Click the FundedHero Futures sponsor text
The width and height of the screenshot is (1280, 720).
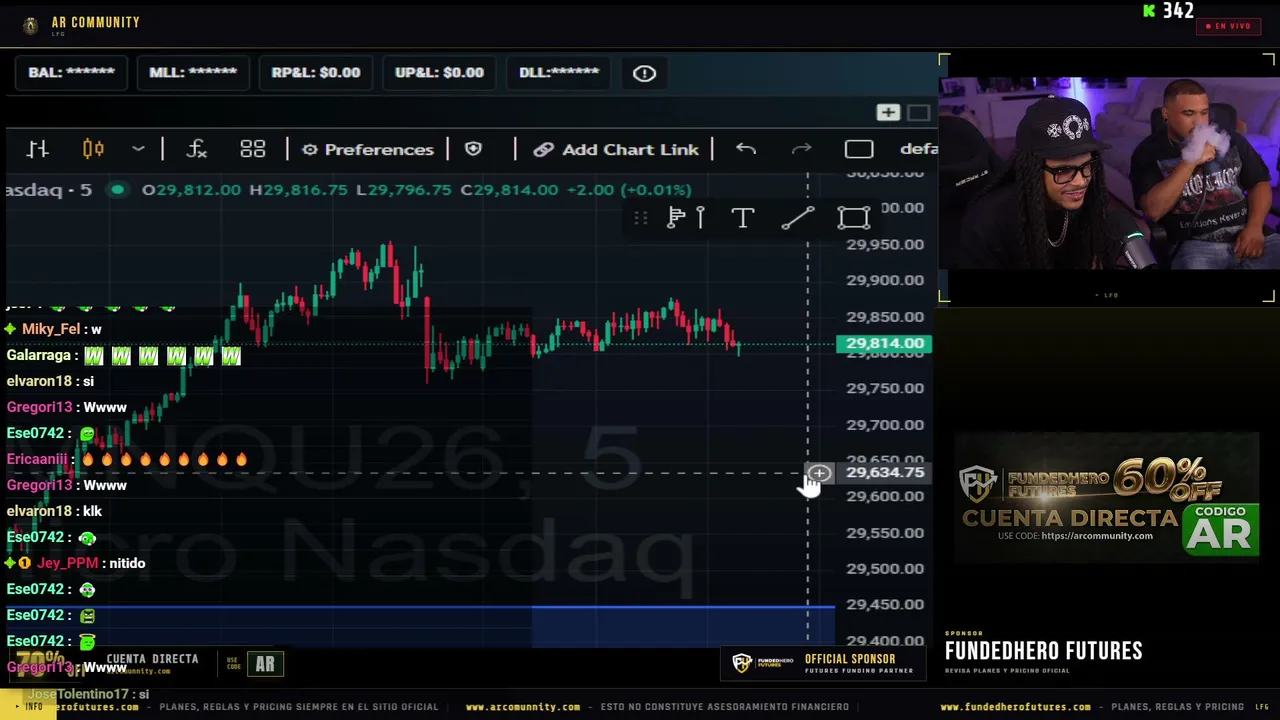point(1043,651)
